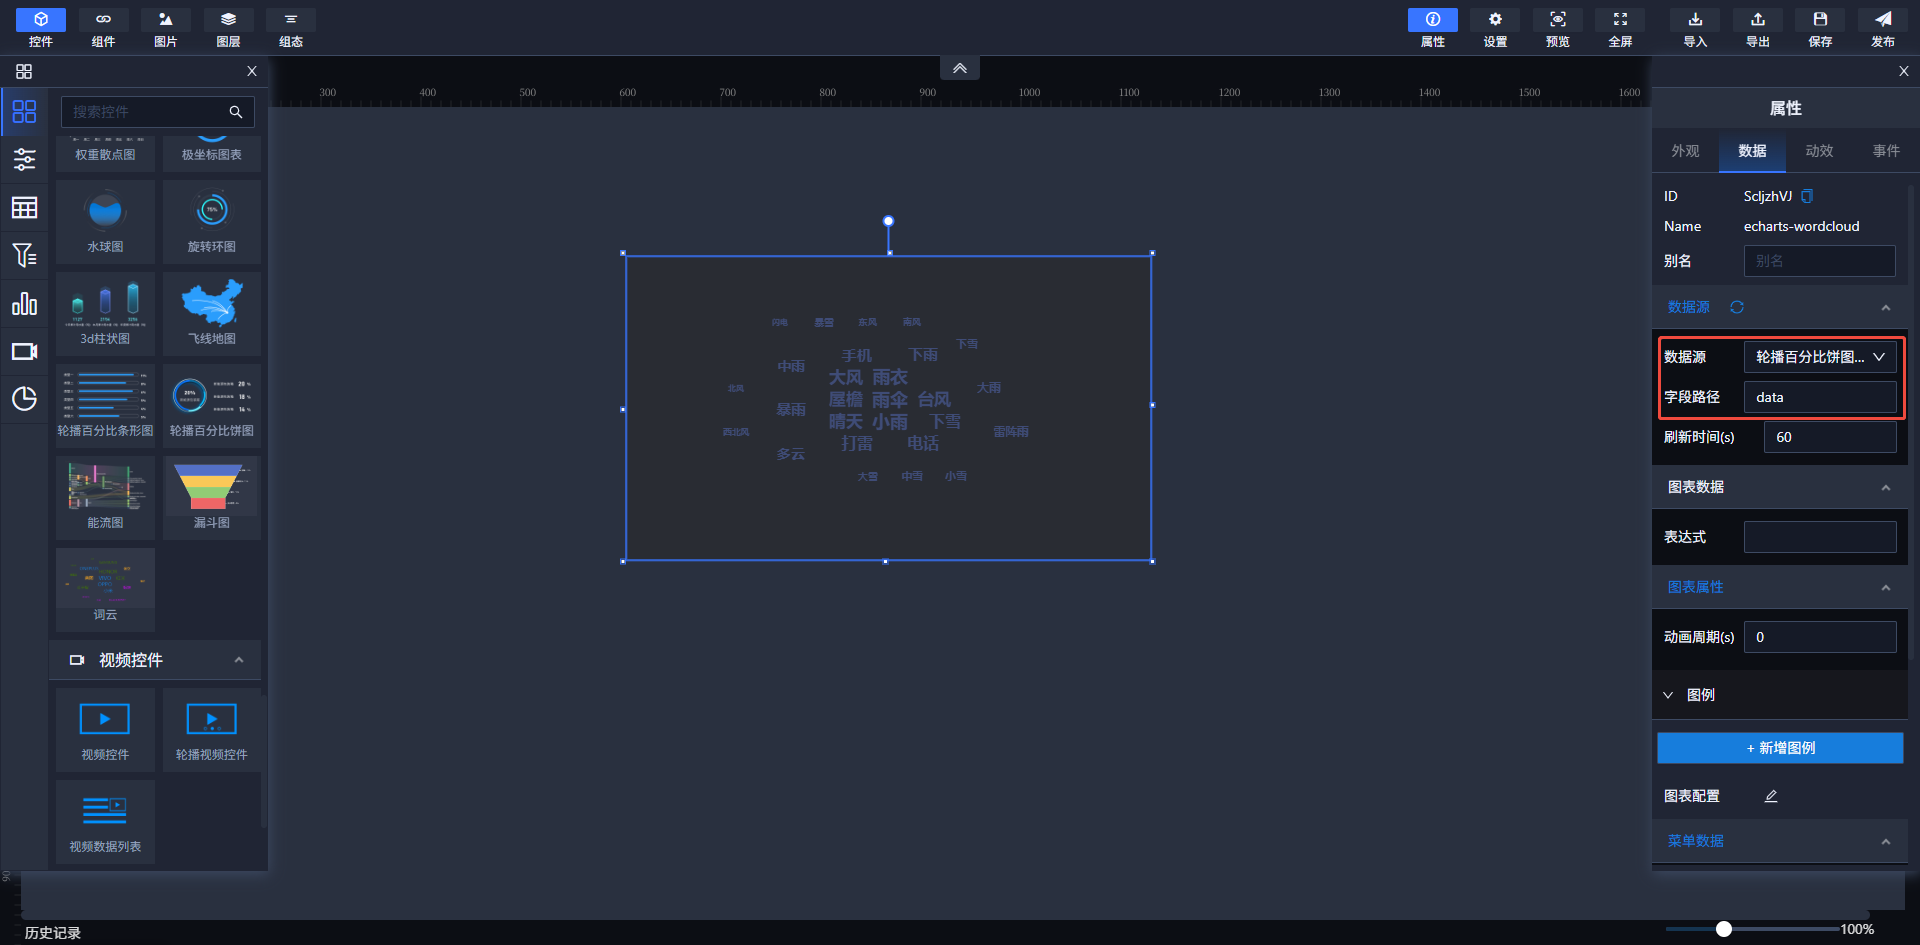Open the 数据源 dropdown
This screenshot has width=1920, height=945.
coord(1819,357)
